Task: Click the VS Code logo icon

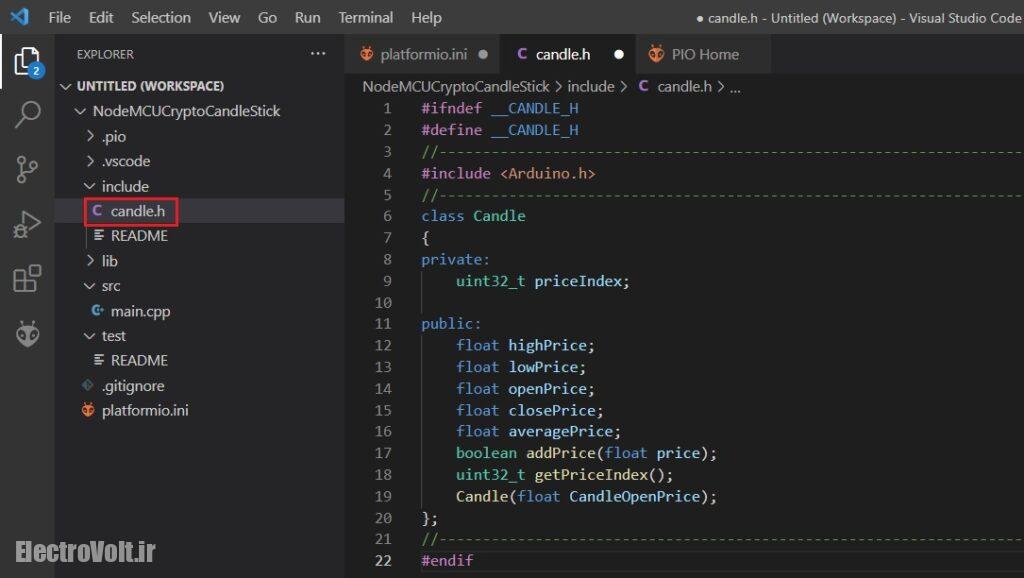Action: (20, 17)
